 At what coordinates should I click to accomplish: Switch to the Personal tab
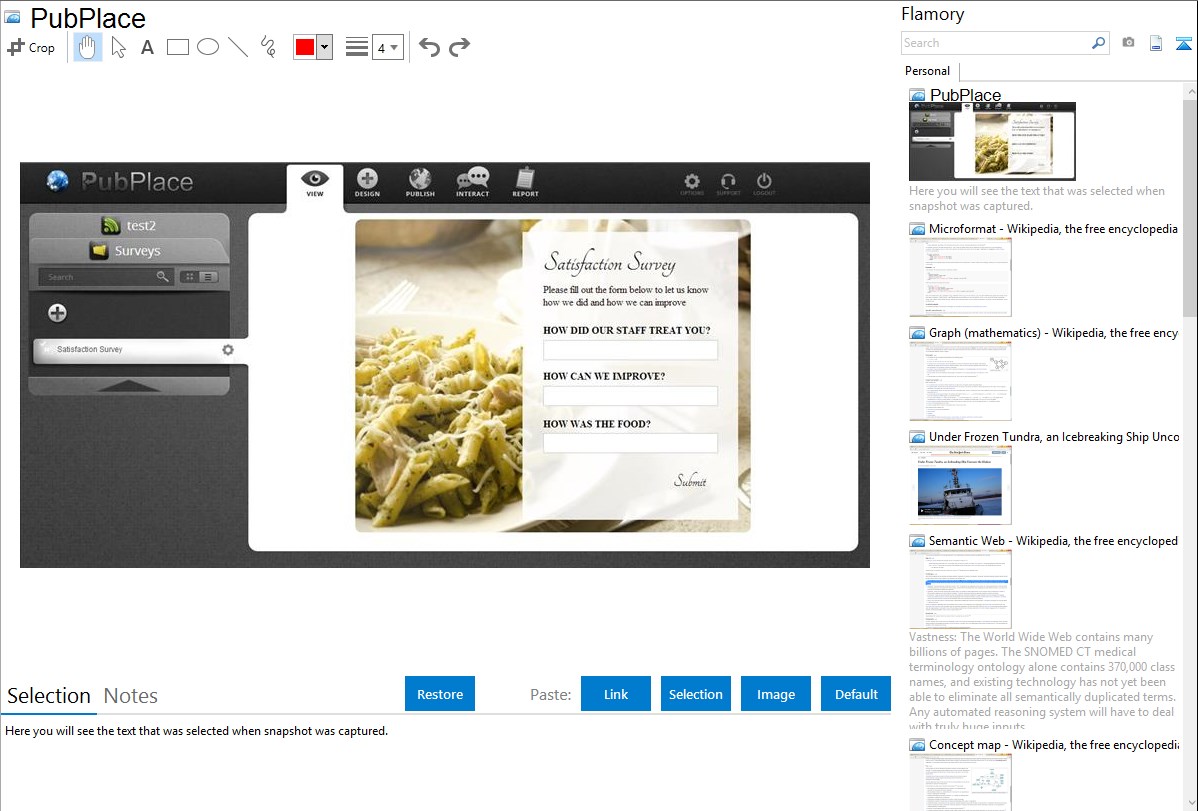click(928, 71)
